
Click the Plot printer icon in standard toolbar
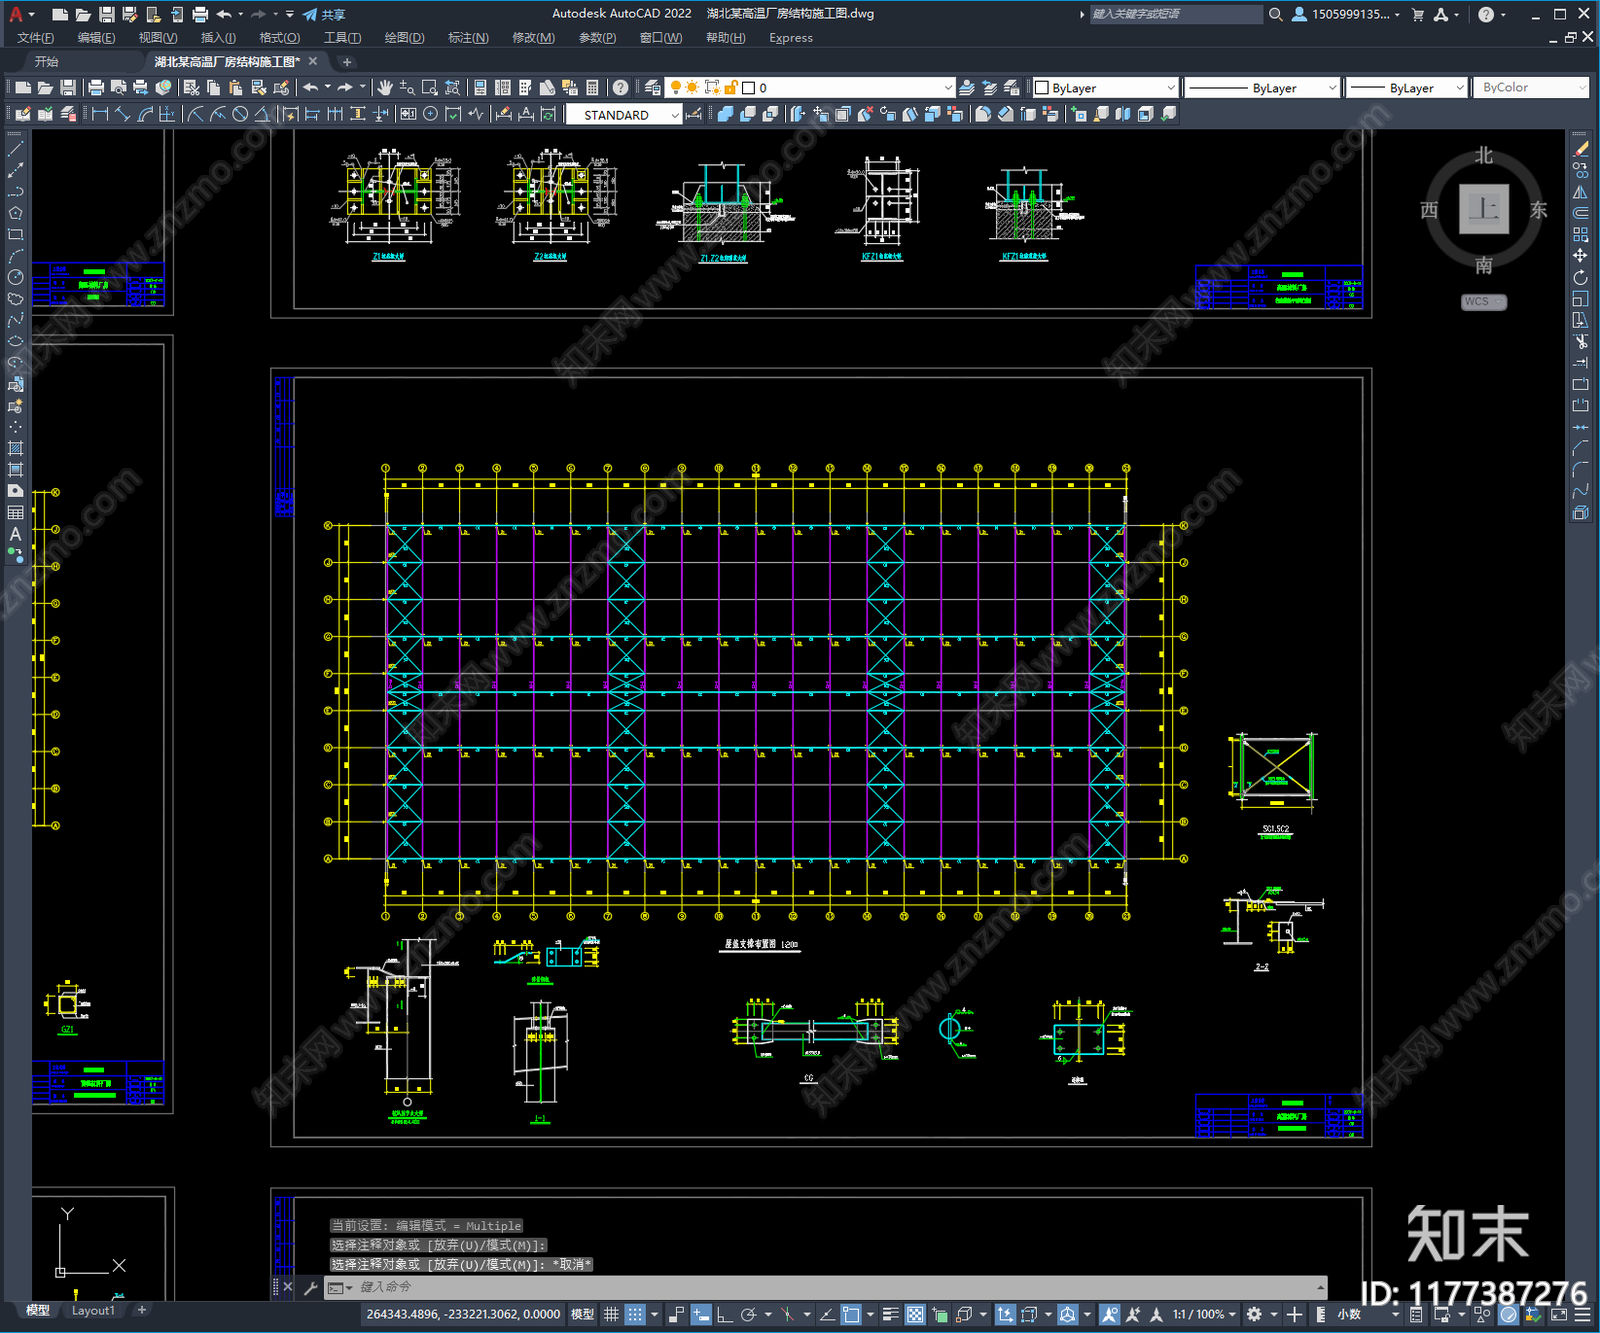[x=96, y=88]
